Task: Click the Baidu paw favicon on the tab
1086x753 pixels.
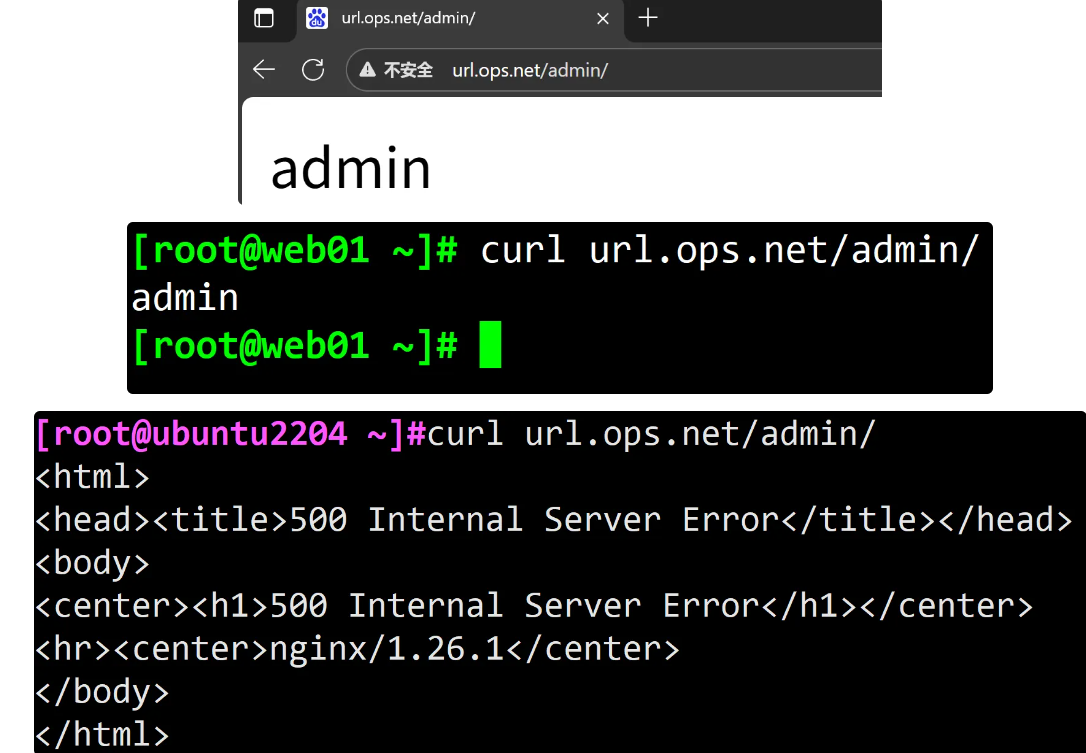Action: click(x=317, y=18)
